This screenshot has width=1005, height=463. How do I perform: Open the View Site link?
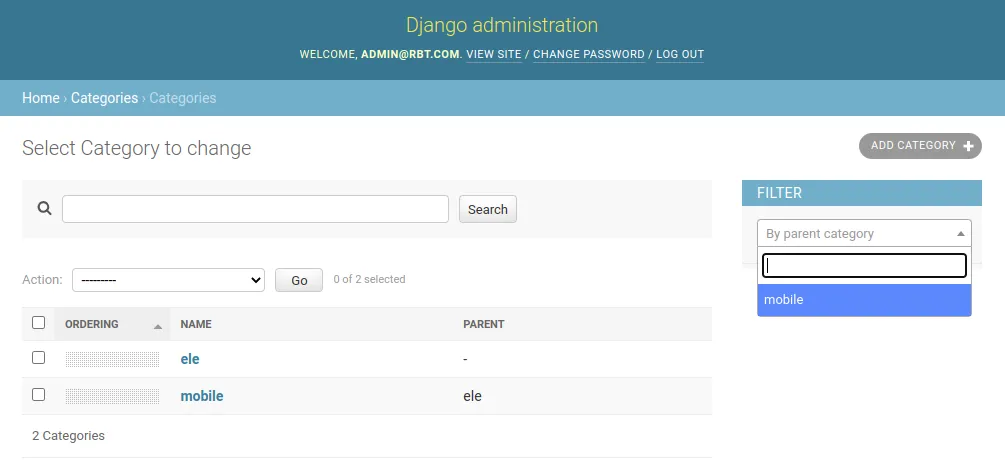[494, 55]
